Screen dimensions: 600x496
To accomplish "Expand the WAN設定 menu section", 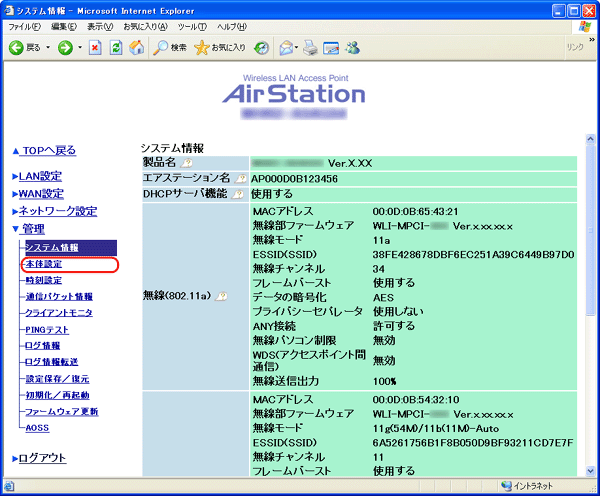I will (x=38, y=194).
